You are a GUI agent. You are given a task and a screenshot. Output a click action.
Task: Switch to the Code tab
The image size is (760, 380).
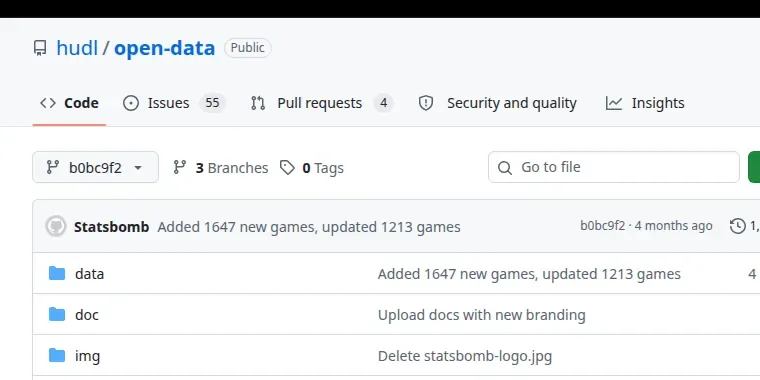[69, 103]
